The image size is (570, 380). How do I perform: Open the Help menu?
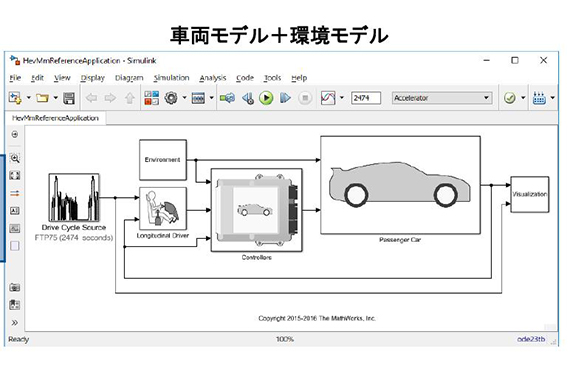[299, 78]
